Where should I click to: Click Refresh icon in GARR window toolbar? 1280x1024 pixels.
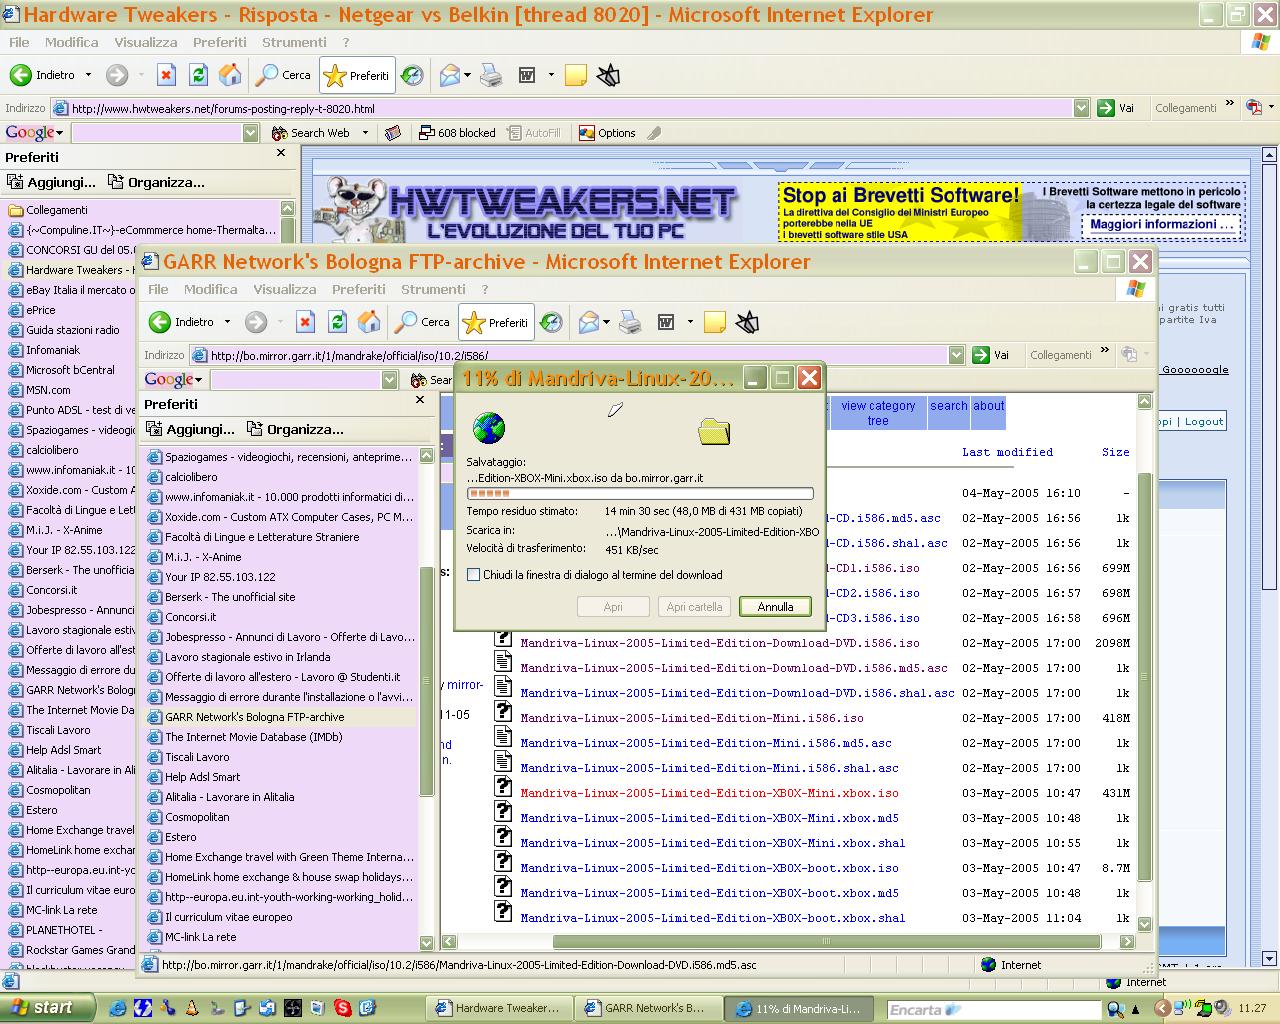pyautogui.click(x=337, y=322)
